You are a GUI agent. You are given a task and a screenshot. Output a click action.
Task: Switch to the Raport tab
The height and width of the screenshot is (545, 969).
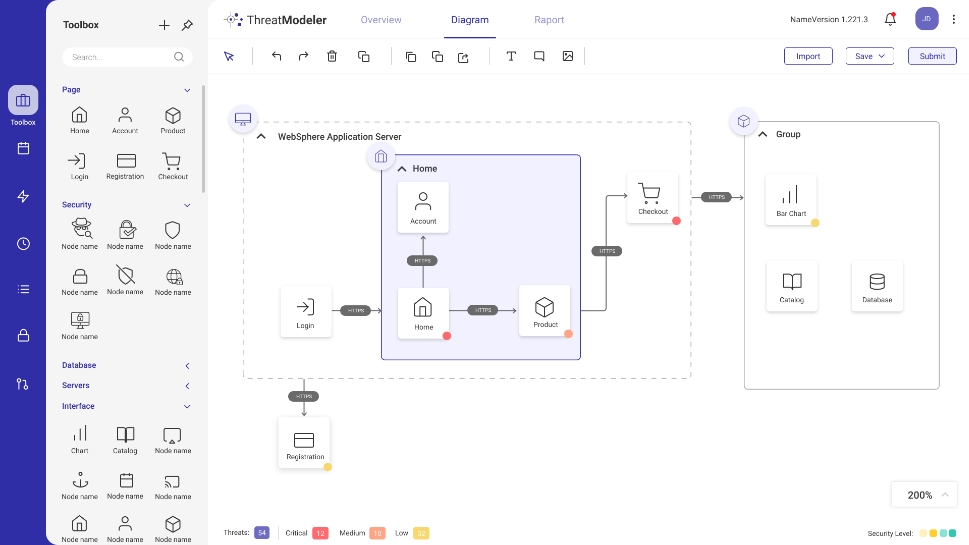pyautogui.click(x=549, y=20)
